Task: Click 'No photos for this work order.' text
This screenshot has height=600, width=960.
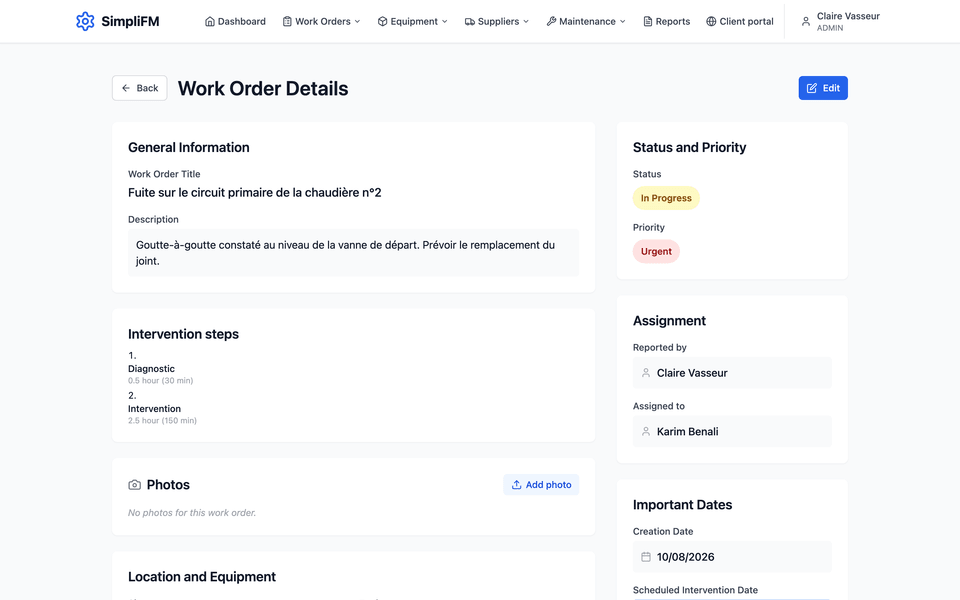Action: [x=192, y=513]
